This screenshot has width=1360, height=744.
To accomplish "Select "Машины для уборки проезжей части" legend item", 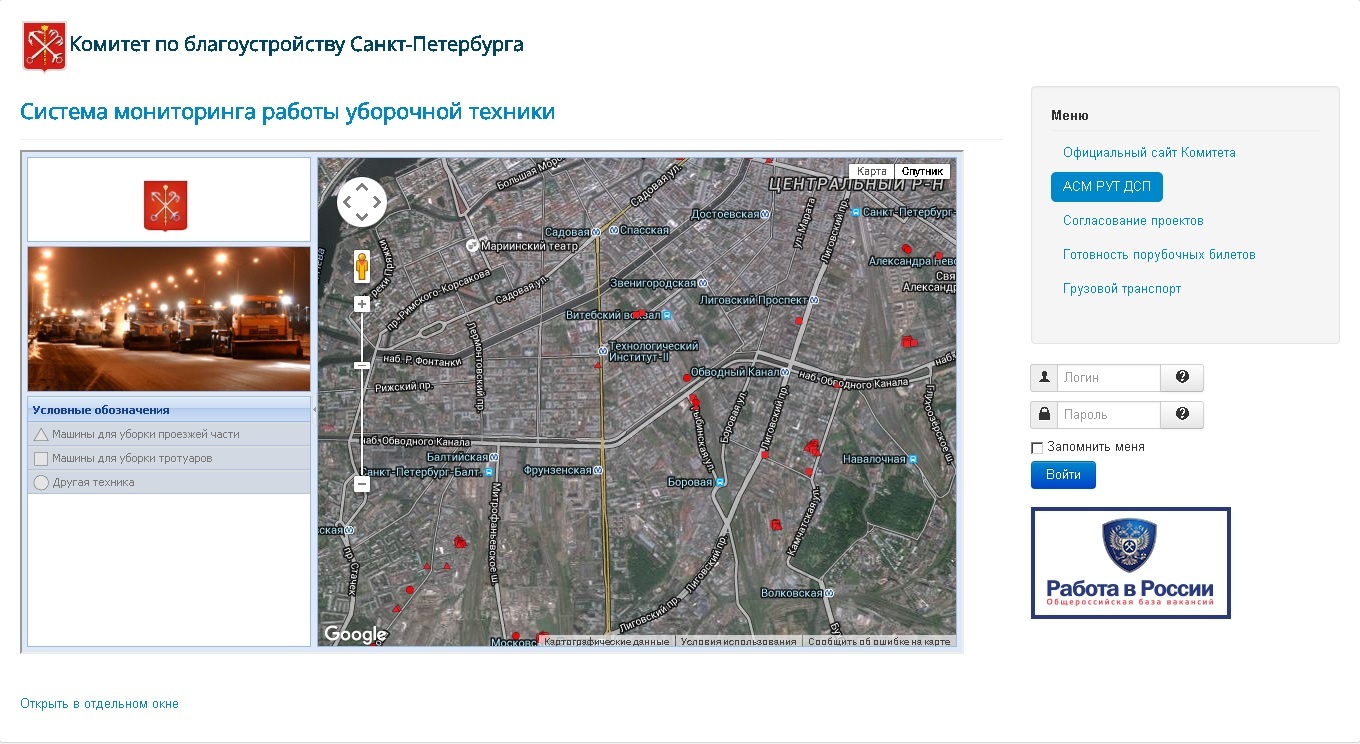I will 145,434.
